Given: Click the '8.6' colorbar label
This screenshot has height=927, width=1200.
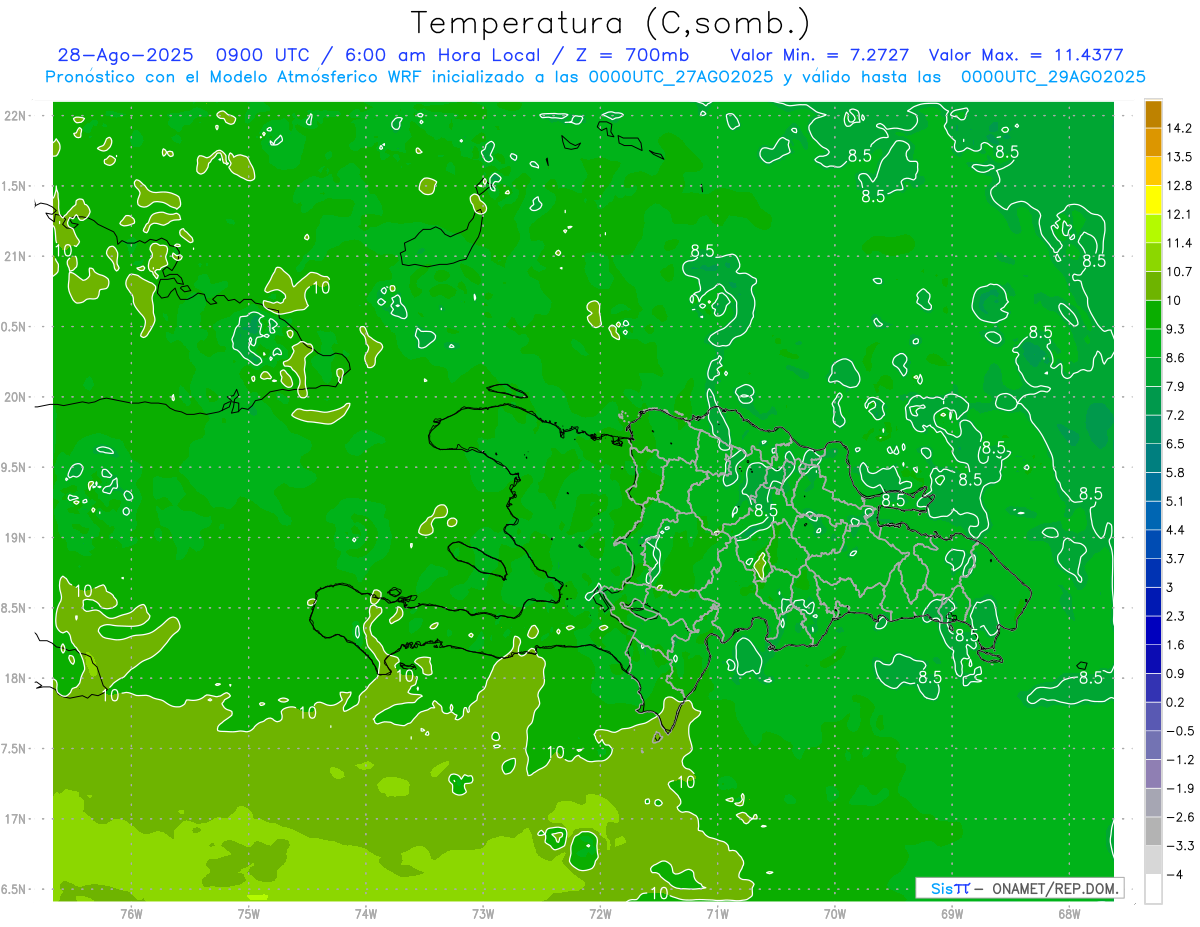Looking at the screenshot, I should pos(1176,357).
